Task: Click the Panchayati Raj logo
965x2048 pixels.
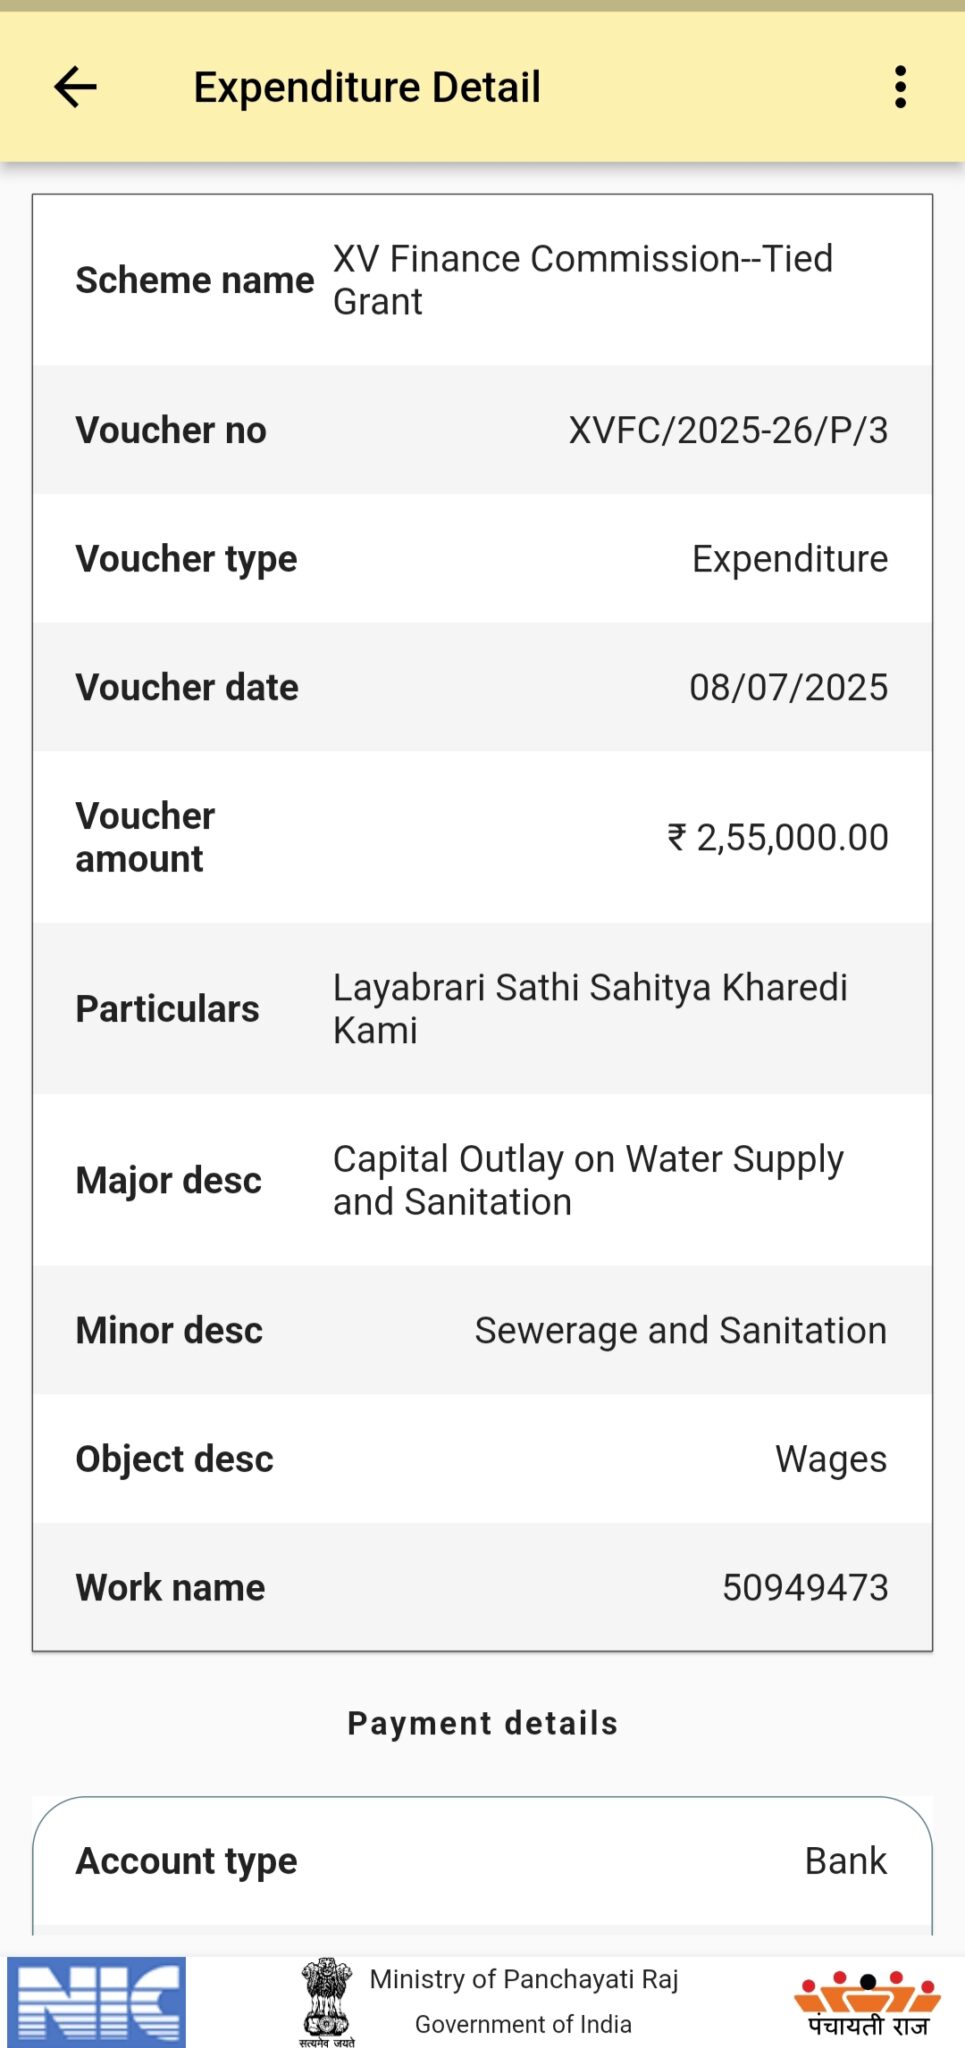Action: pos(868,2002)
